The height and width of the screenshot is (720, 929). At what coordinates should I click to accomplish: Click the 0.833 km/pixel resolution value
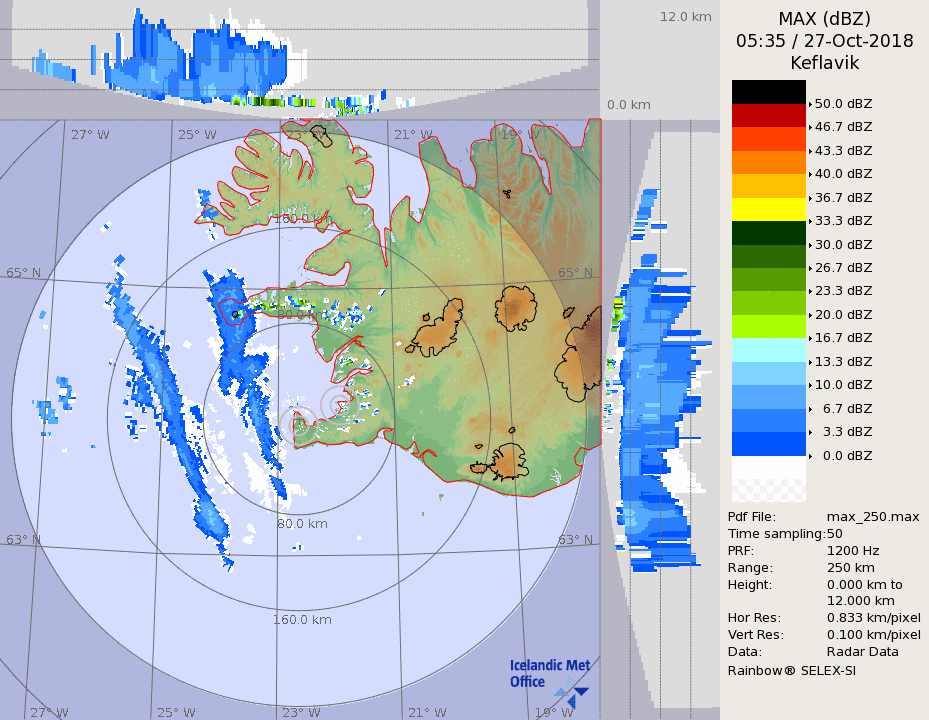[x=873, y=618]
